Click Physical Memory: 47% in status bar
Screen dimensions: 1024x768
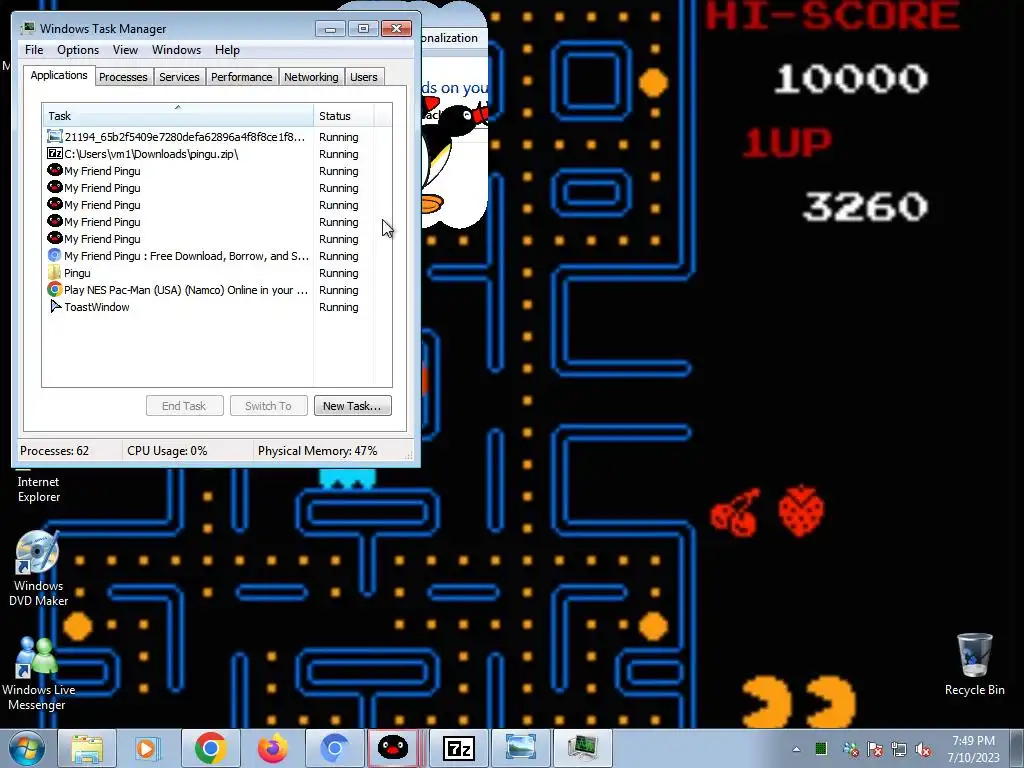(x=317, y=451)
